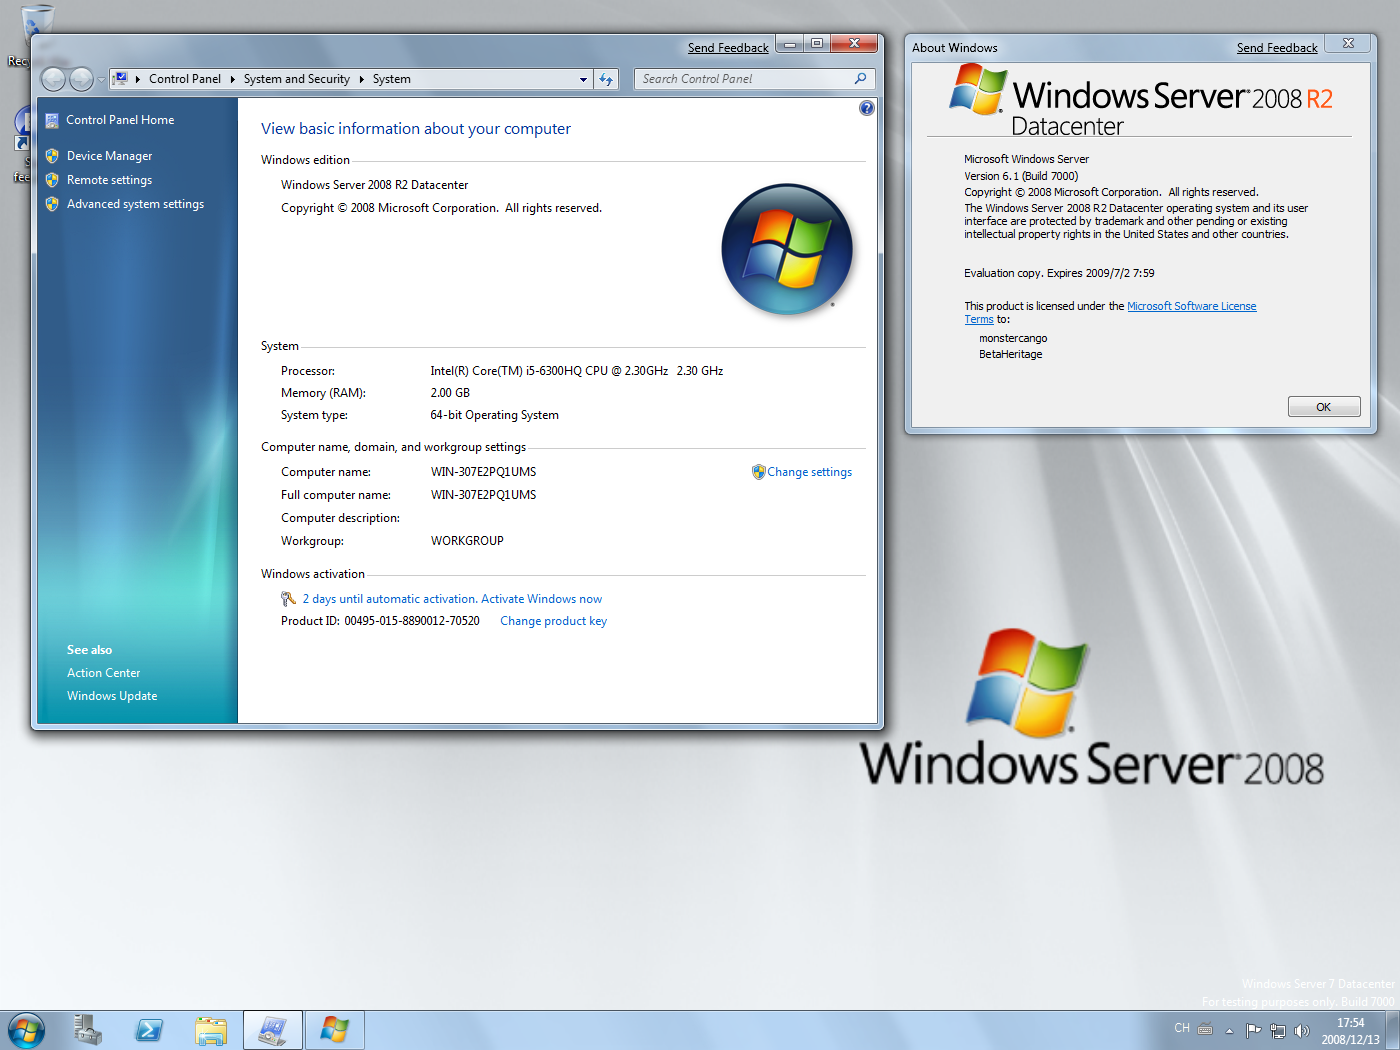Image resolution: width=1400 pixels, height=1050 pixels.
Task: Open Windows Explorer folder taskbar icon
Action: pos(211,1030)
